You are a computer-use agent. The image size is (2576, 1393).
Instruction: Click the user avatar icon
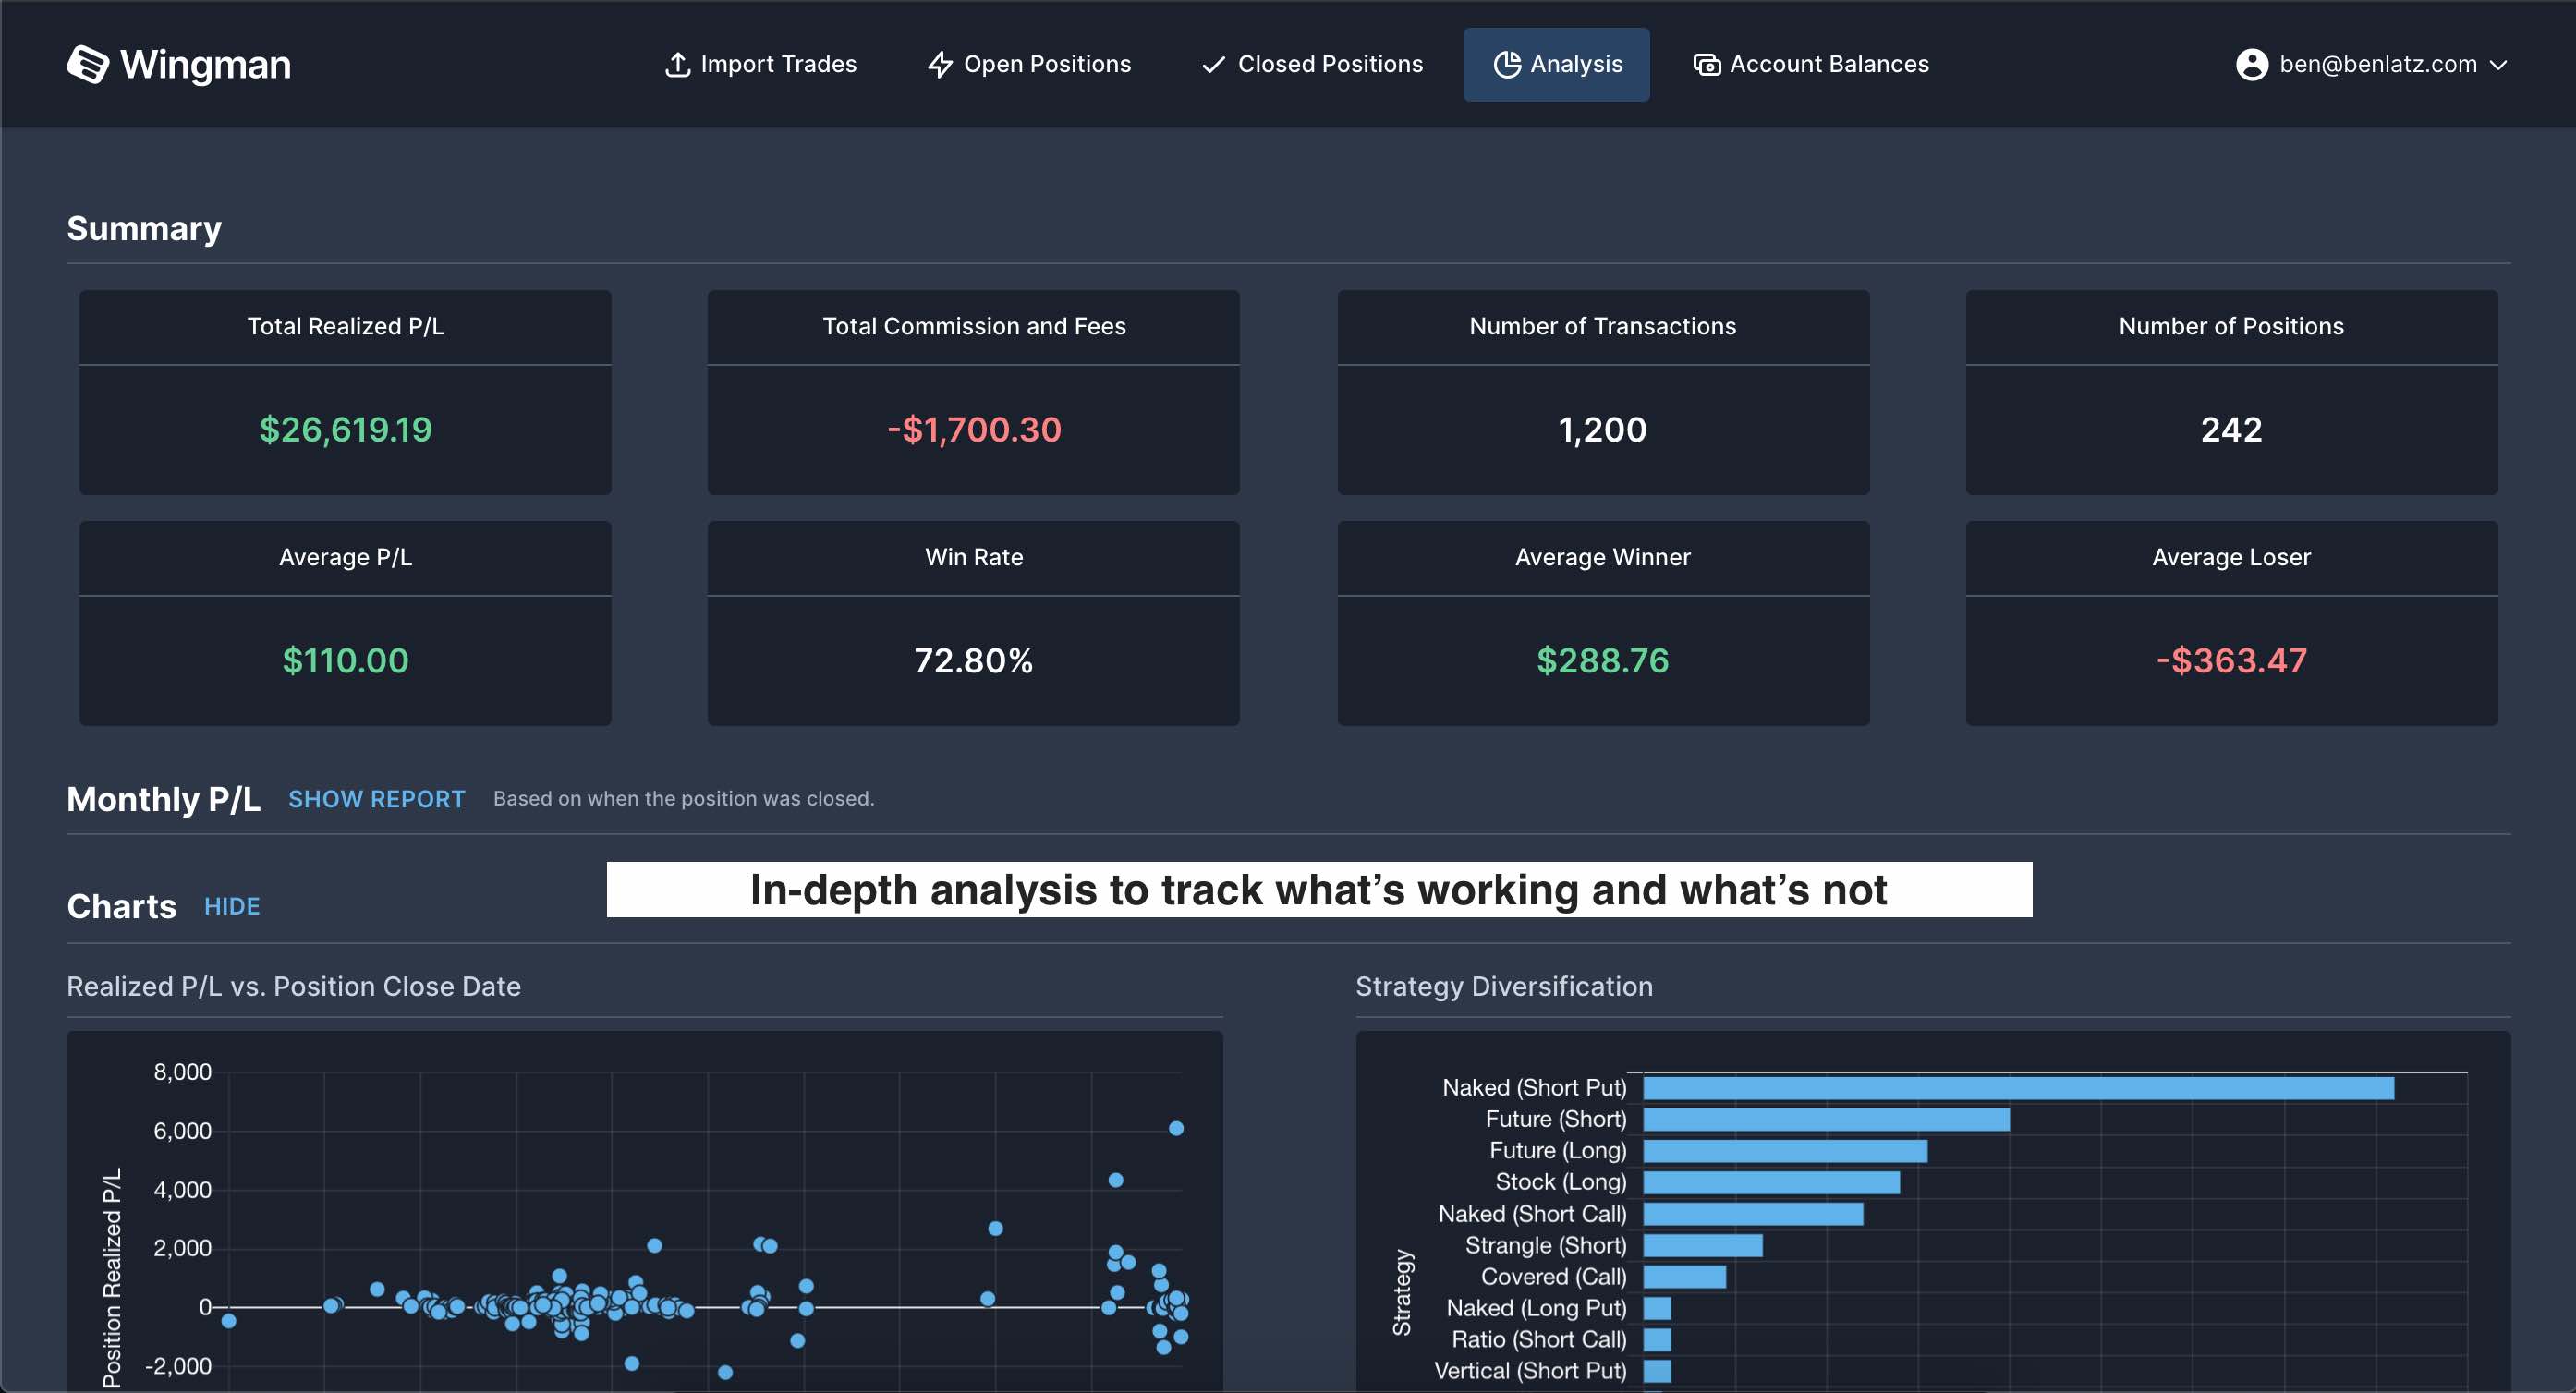click(x=2251, y=64)
